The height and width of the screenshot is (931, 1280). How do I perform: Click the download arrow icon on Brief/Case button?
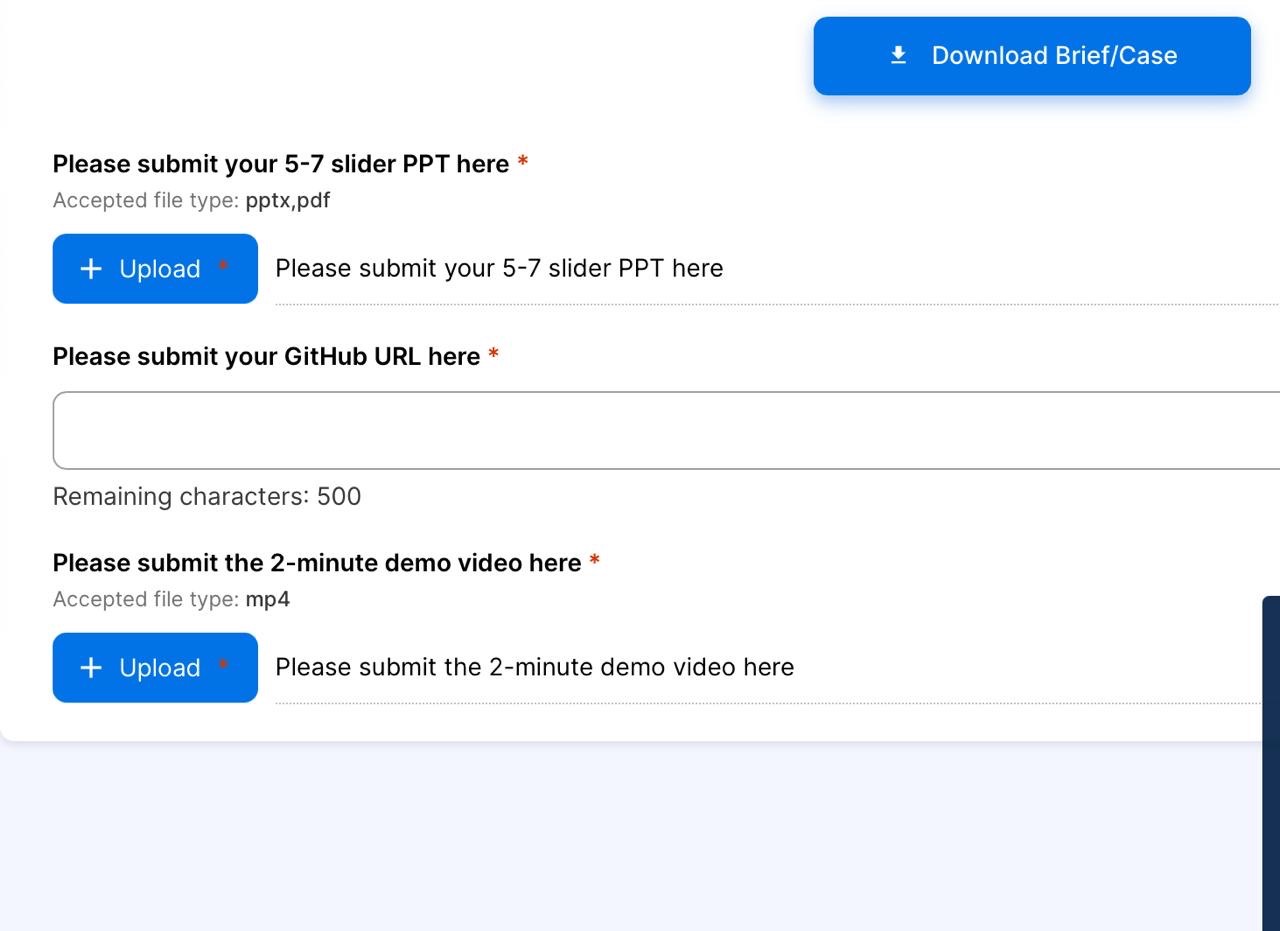pos(898,55)
